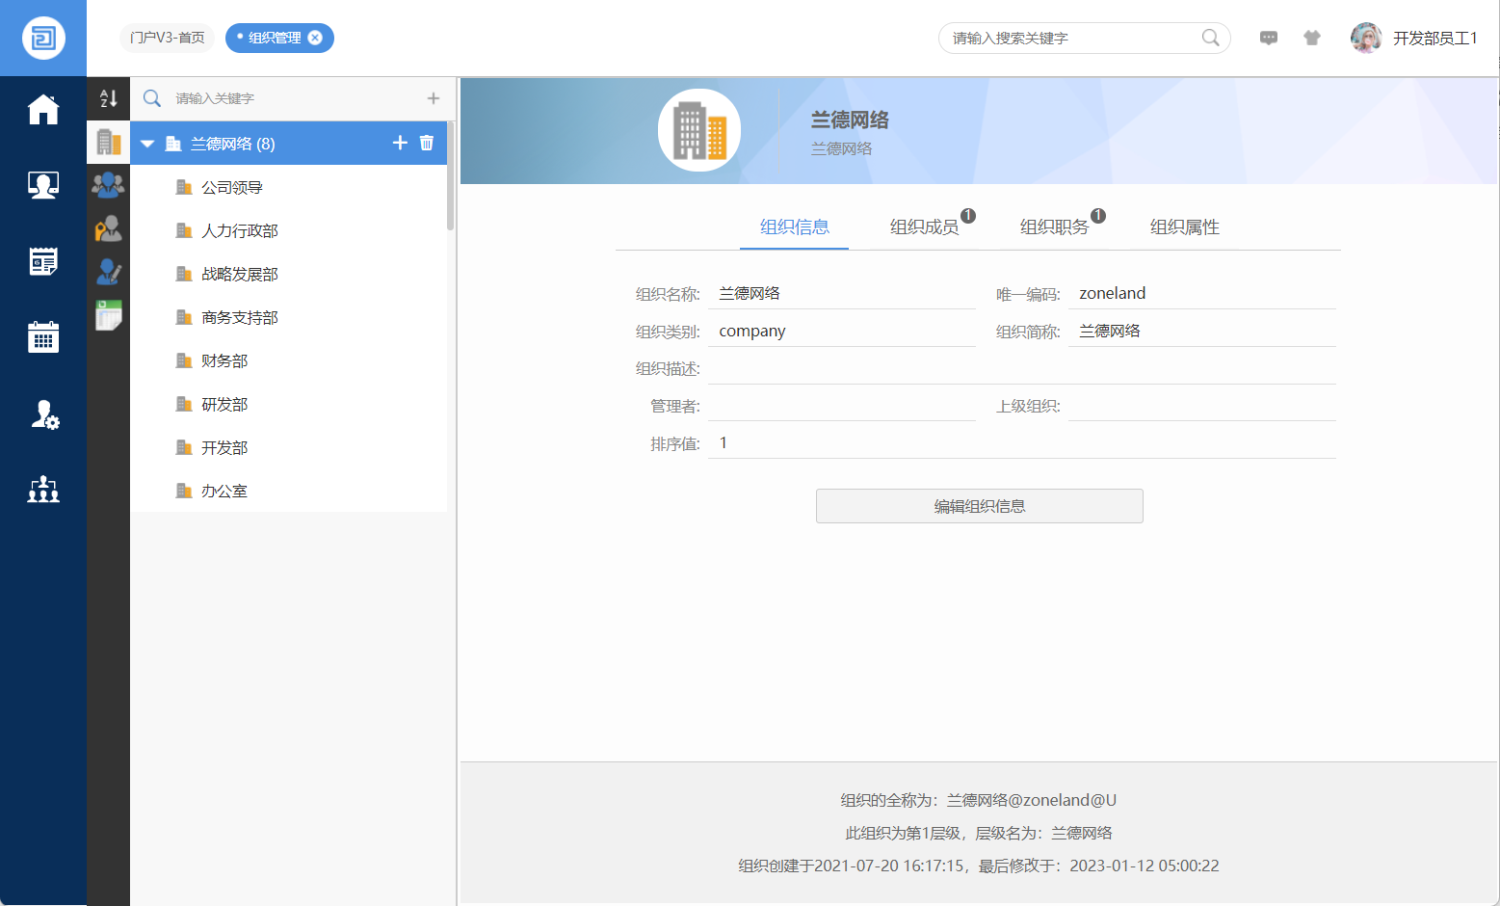Delete 兰德网络 using trash icon
Viewport: 1500px width, 906px height.
427,143
